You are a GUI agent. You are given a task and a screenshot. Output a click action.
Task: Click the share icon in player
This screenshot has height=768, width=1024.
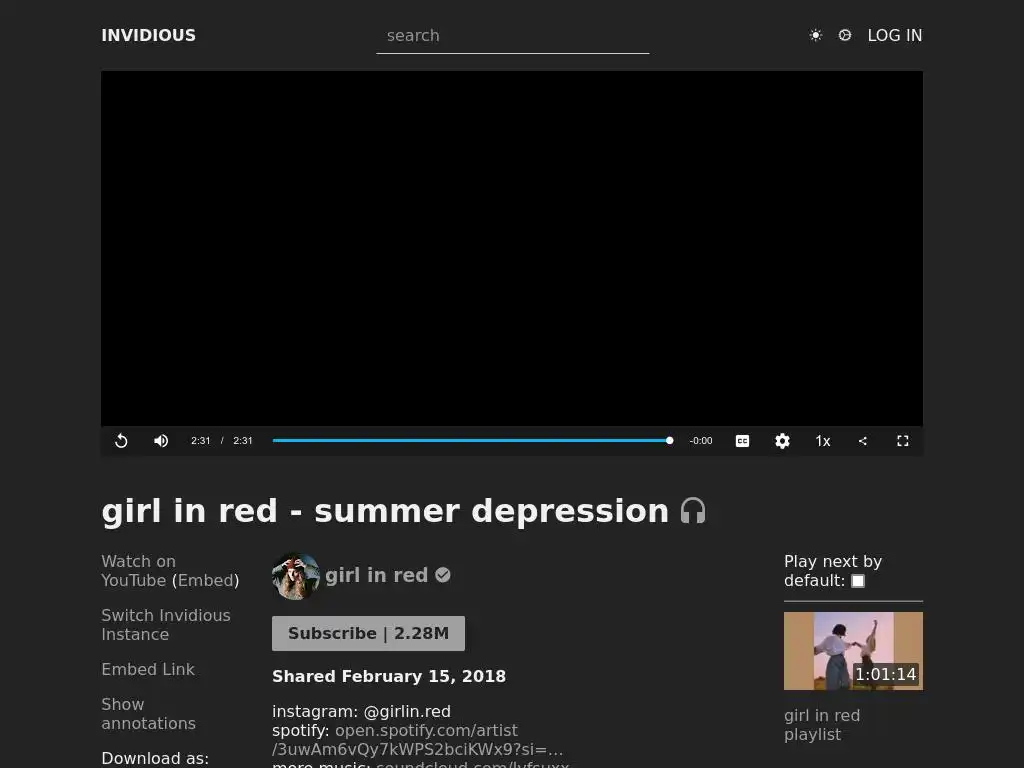point(863,441)
